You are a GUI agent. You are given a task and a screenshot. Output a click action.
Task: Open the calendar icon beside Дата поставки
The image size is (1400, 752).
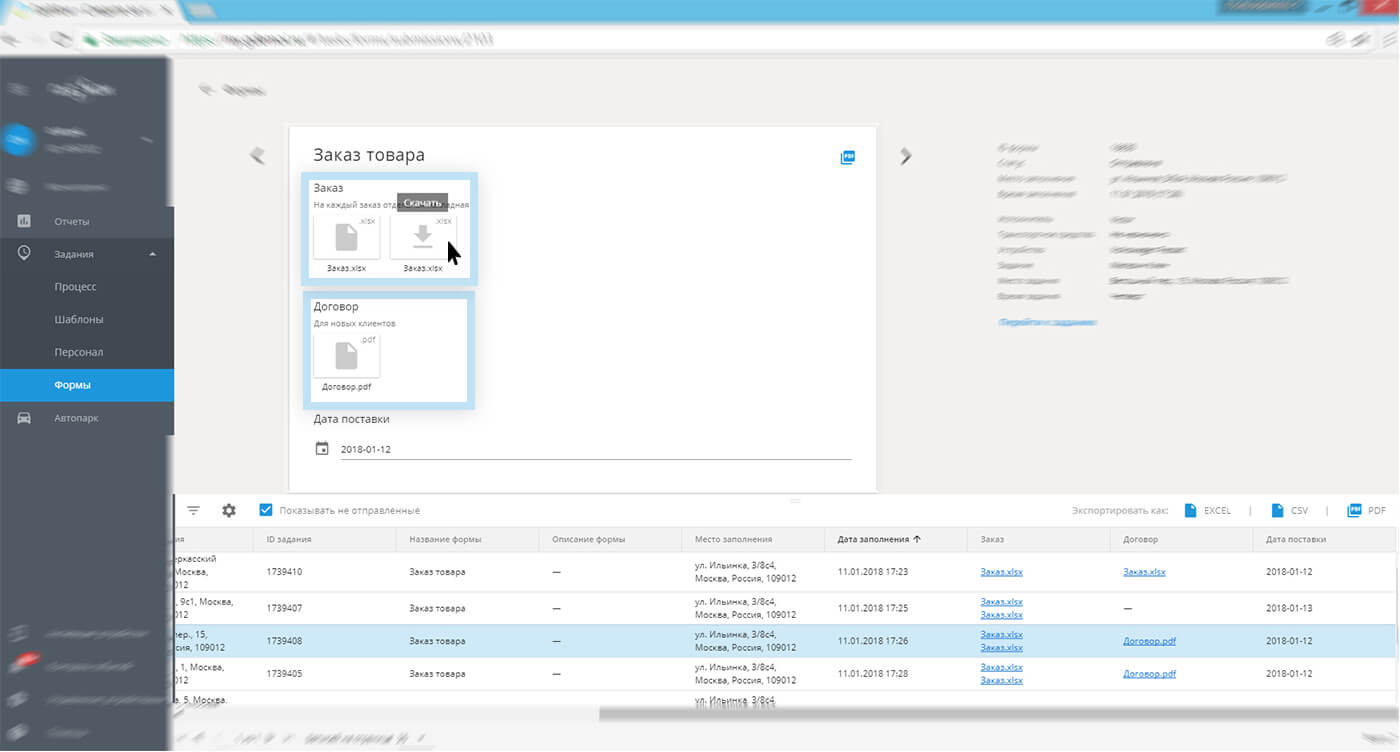tap(322, 449)
